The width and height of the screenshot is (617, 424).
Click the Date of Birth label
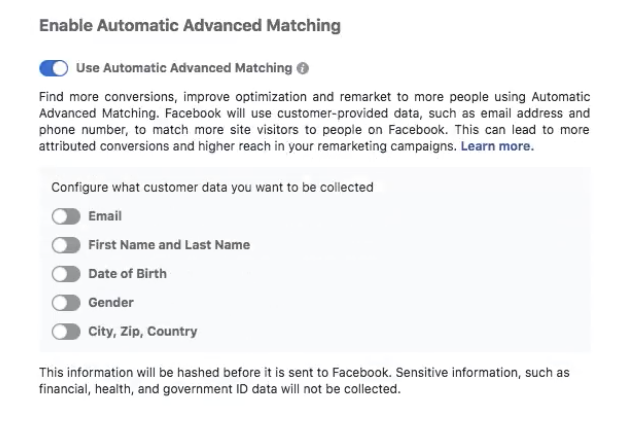[127, 274]
